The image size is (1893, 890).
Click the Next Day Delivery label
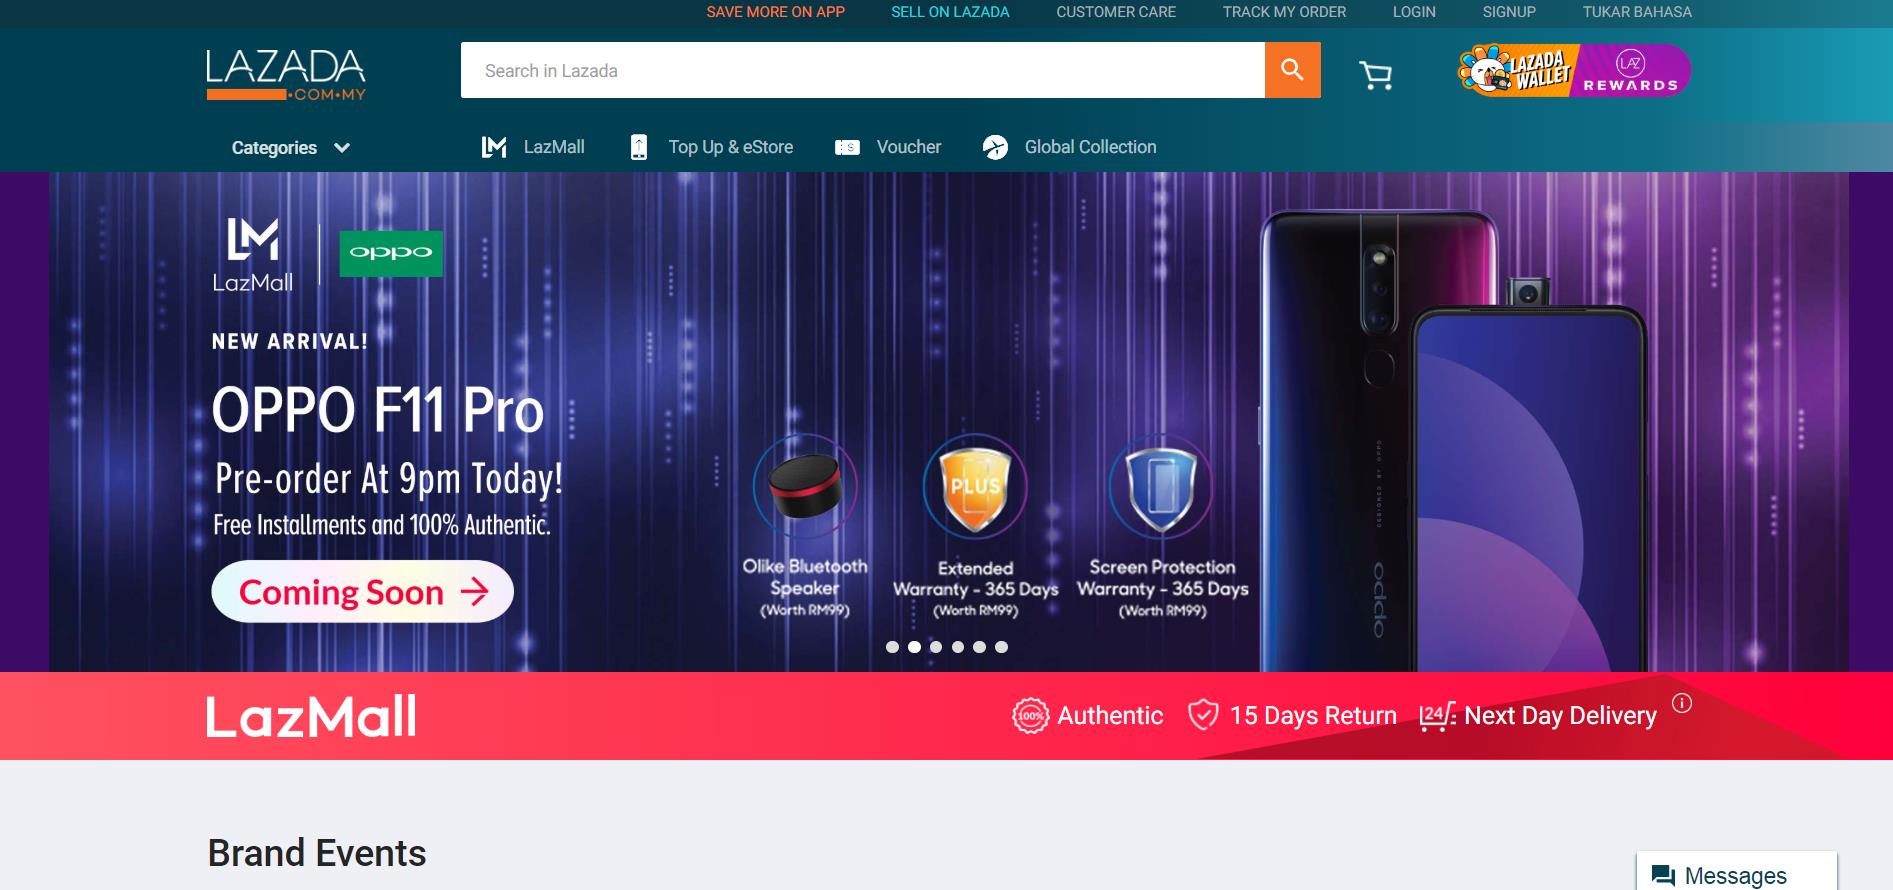(x=1560, y=716)
